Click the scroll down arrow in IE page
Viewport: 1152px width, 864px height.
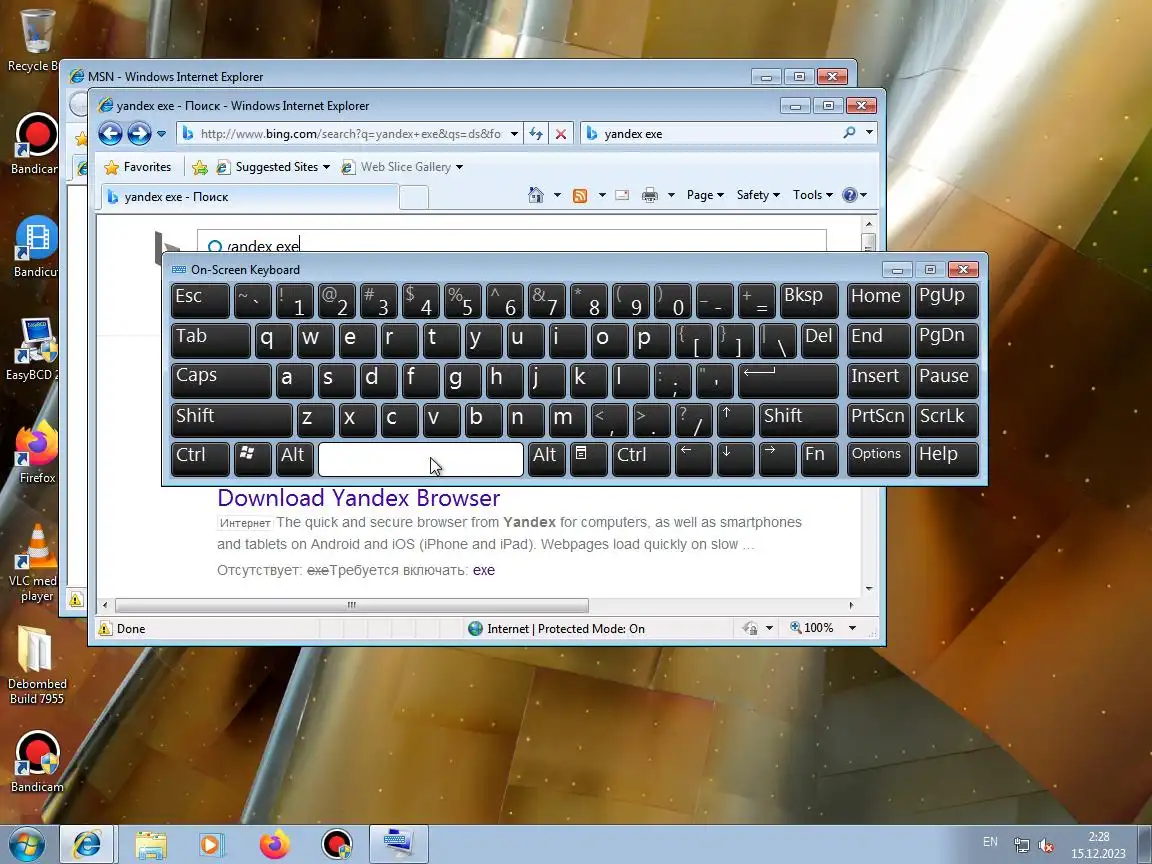tap(869, 588)
